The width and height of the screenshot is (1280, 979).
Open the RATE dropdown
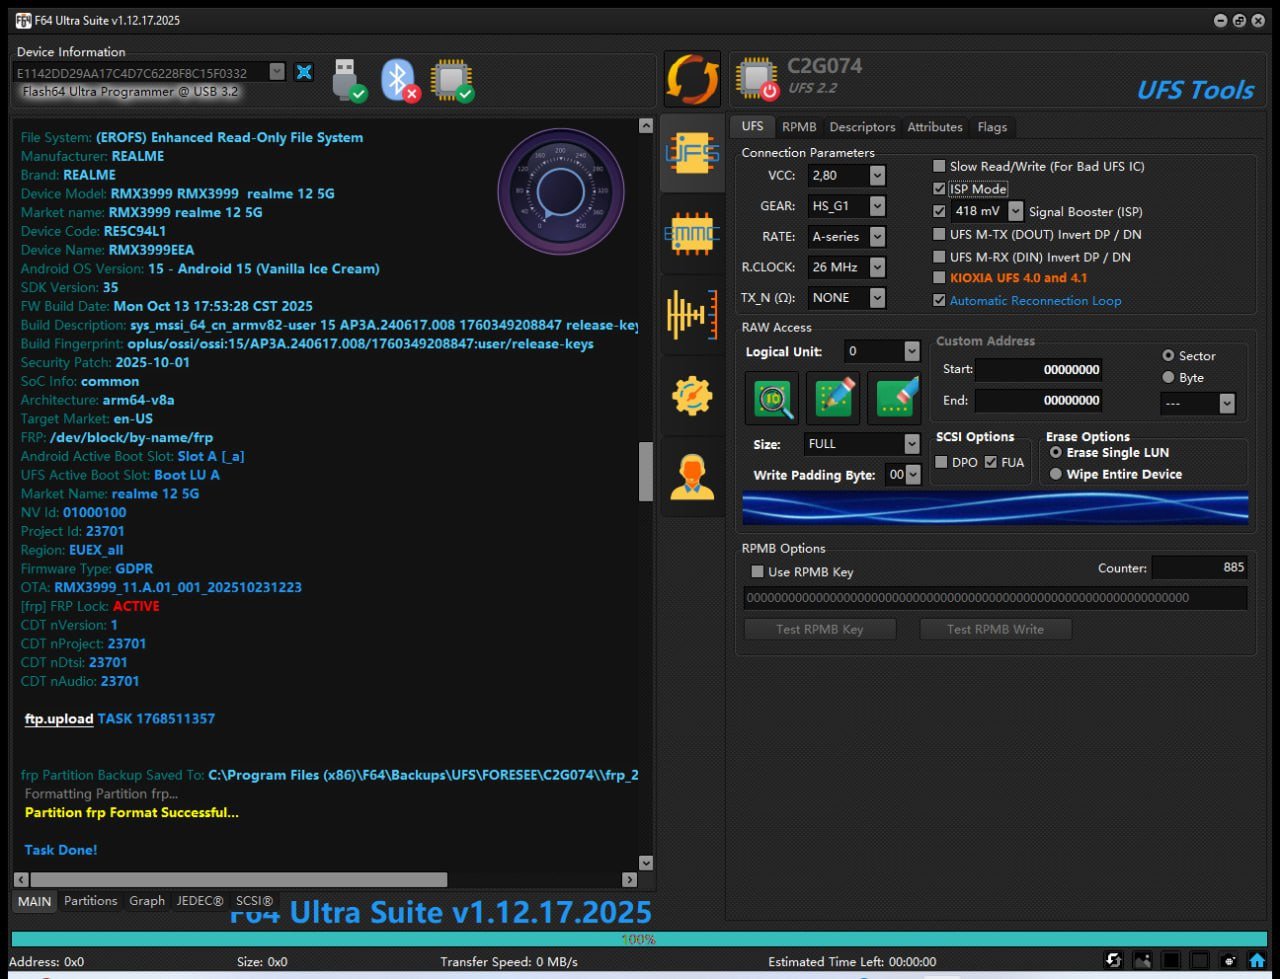877,237
